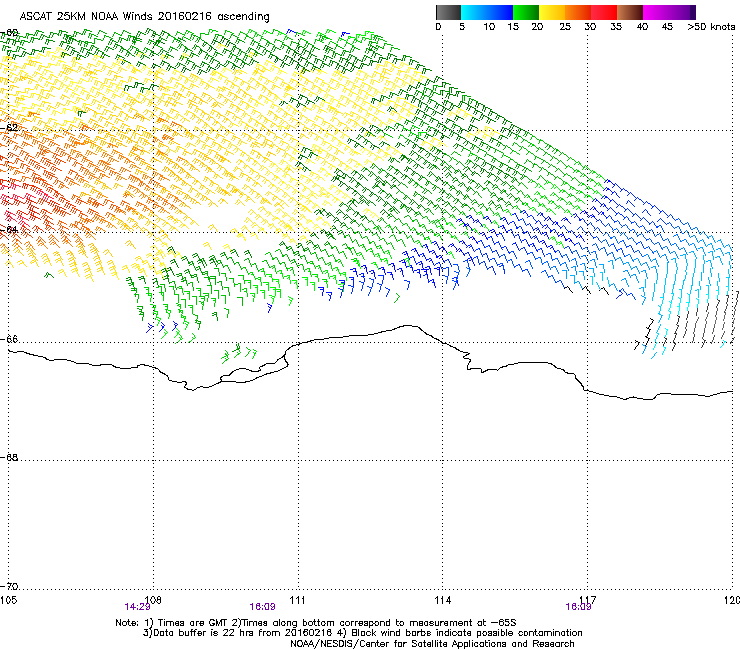Click the cyan-to-blue 5–15 knots legend segment

point(487,12)
